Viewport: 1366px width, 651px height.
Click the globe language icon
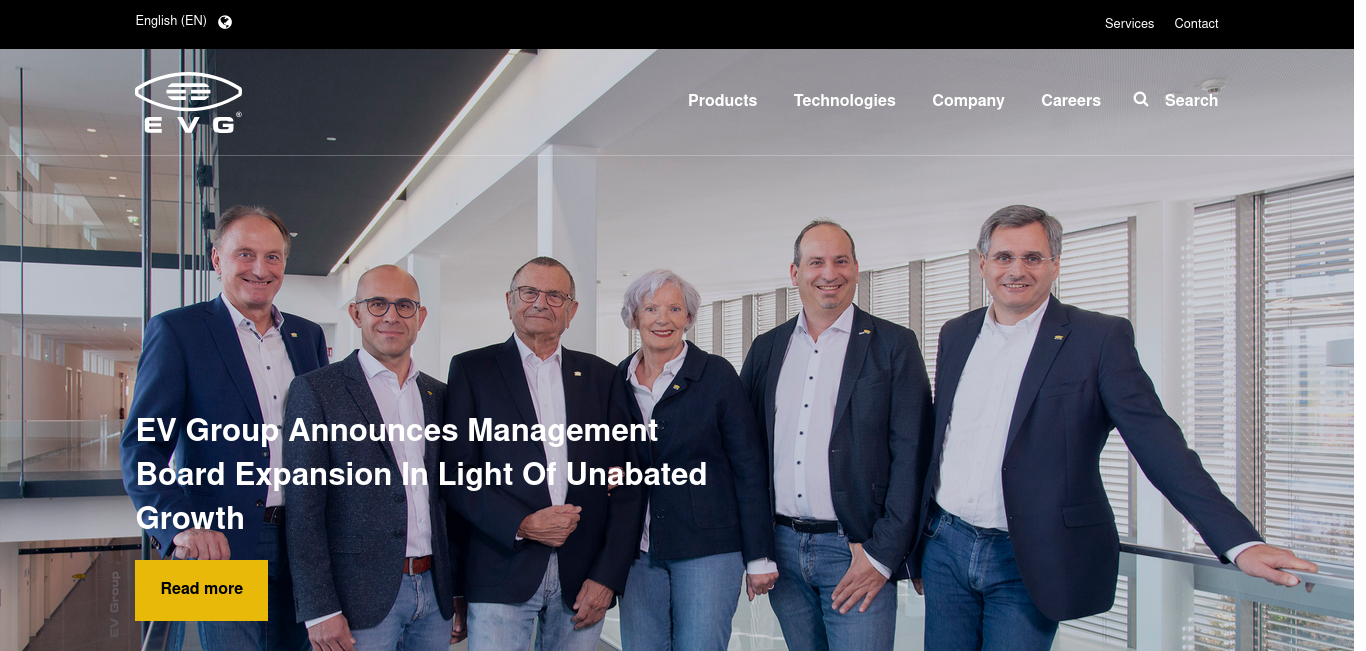[225, 22]
